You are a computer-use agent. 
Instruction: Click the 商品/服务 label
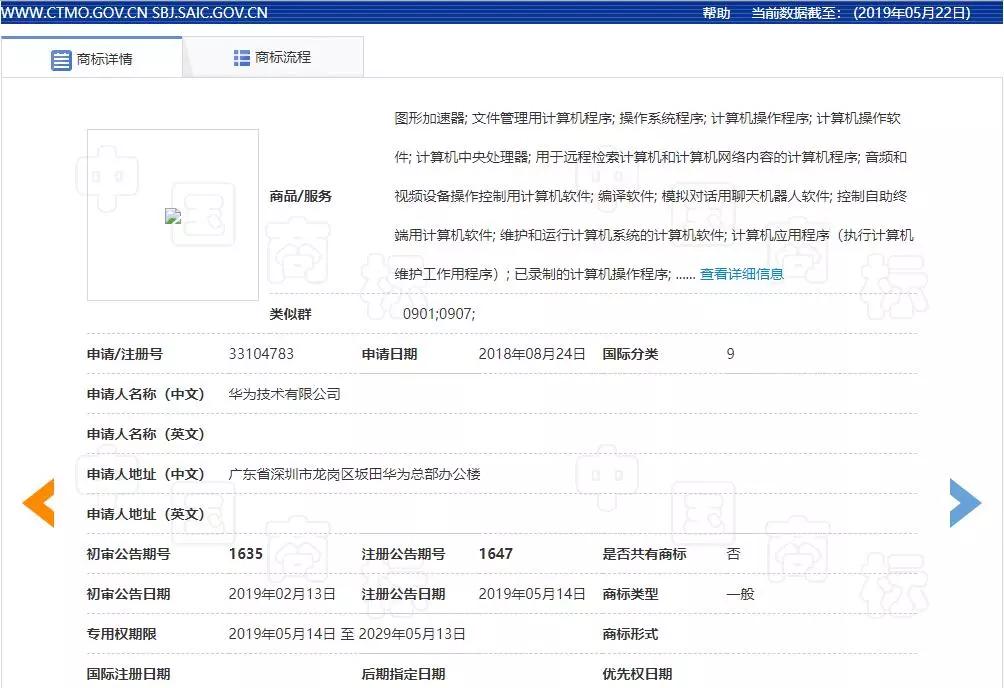[x=300, y=196]
